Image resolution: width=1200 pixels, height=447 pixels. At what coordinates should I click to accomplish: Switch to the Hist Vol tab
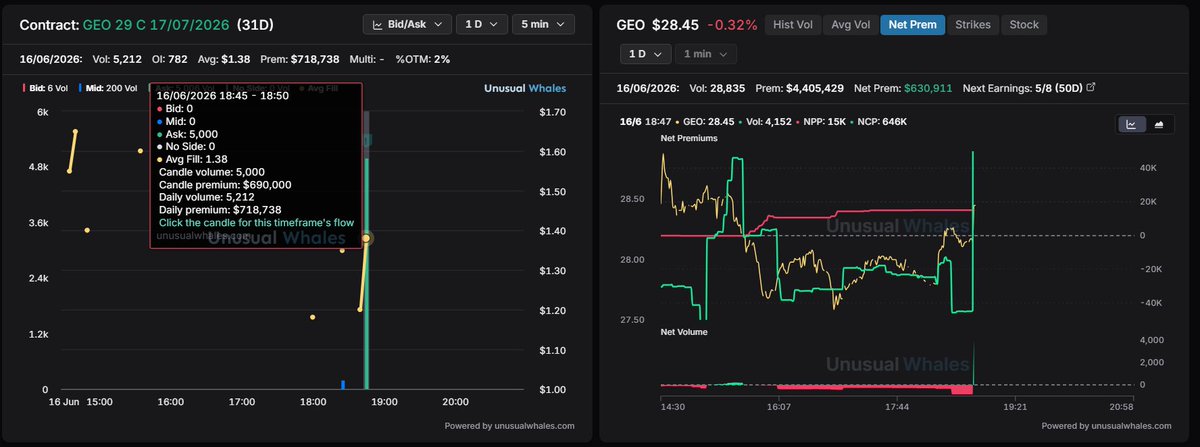tap(791, 24)
